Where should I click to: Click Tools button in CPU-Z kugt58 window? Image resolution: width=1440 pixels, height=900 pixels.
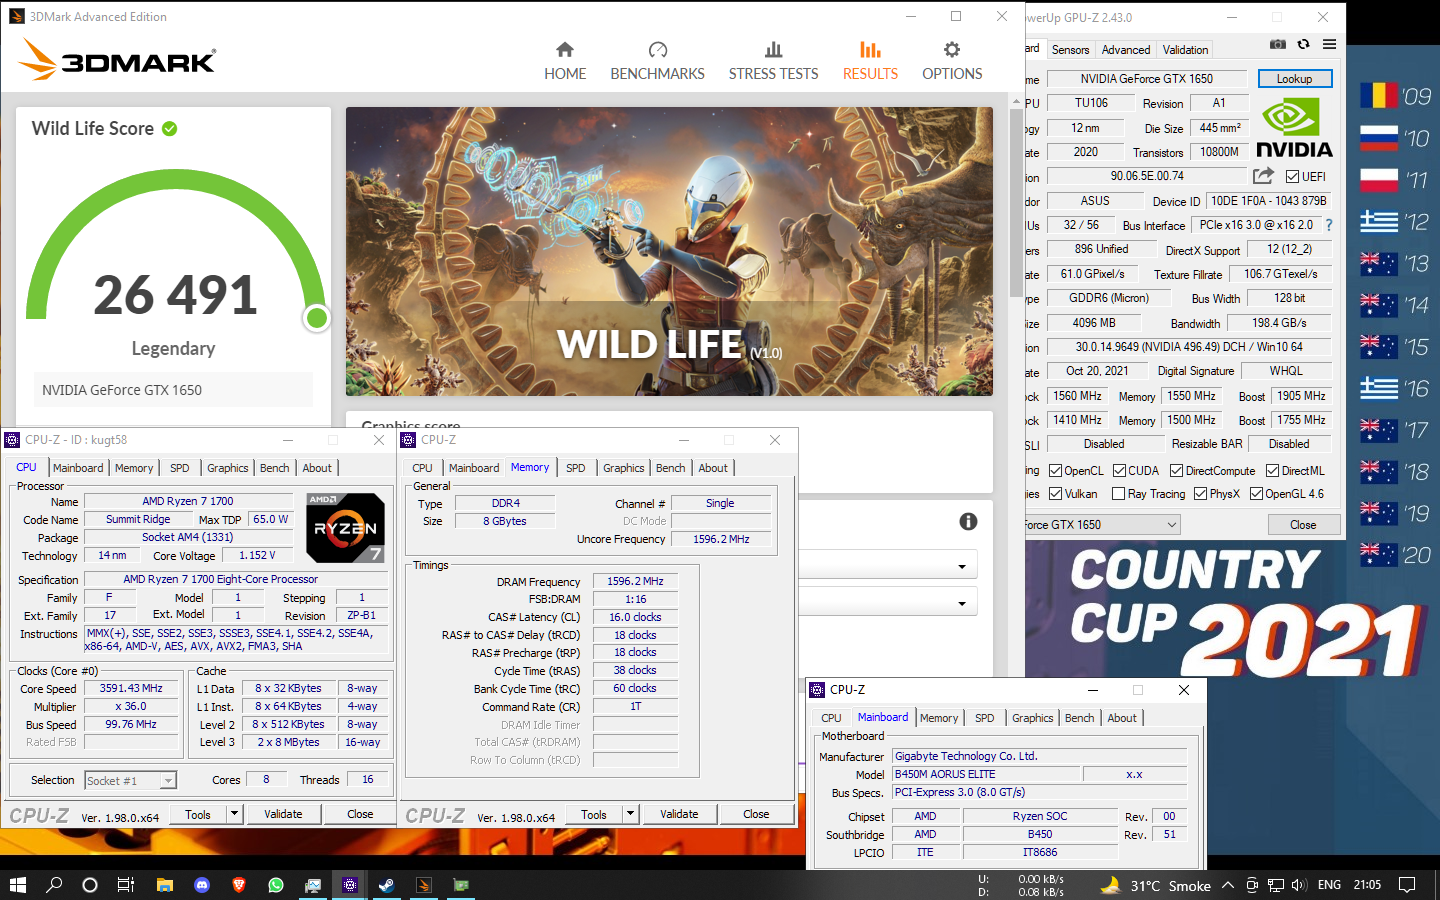point(198,814)
